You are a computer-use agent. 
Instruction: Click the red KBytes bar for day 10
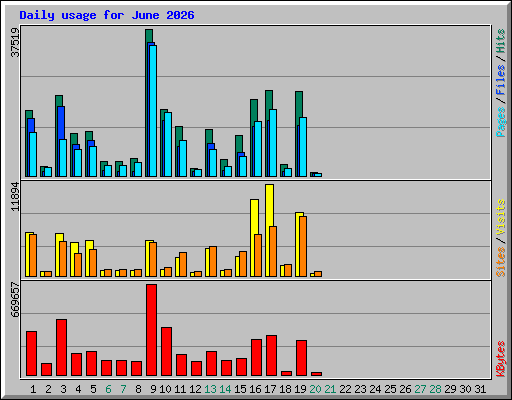coord(166,351)
